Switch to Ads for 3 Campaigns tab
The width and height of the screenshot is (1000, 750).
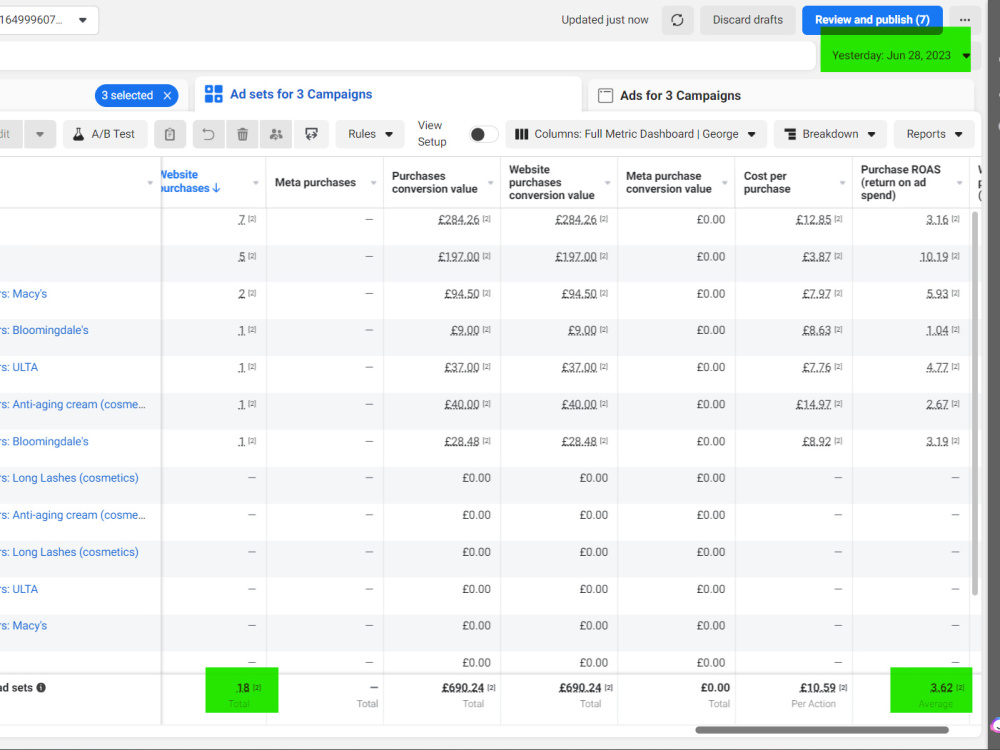click(x=781, y=96)
